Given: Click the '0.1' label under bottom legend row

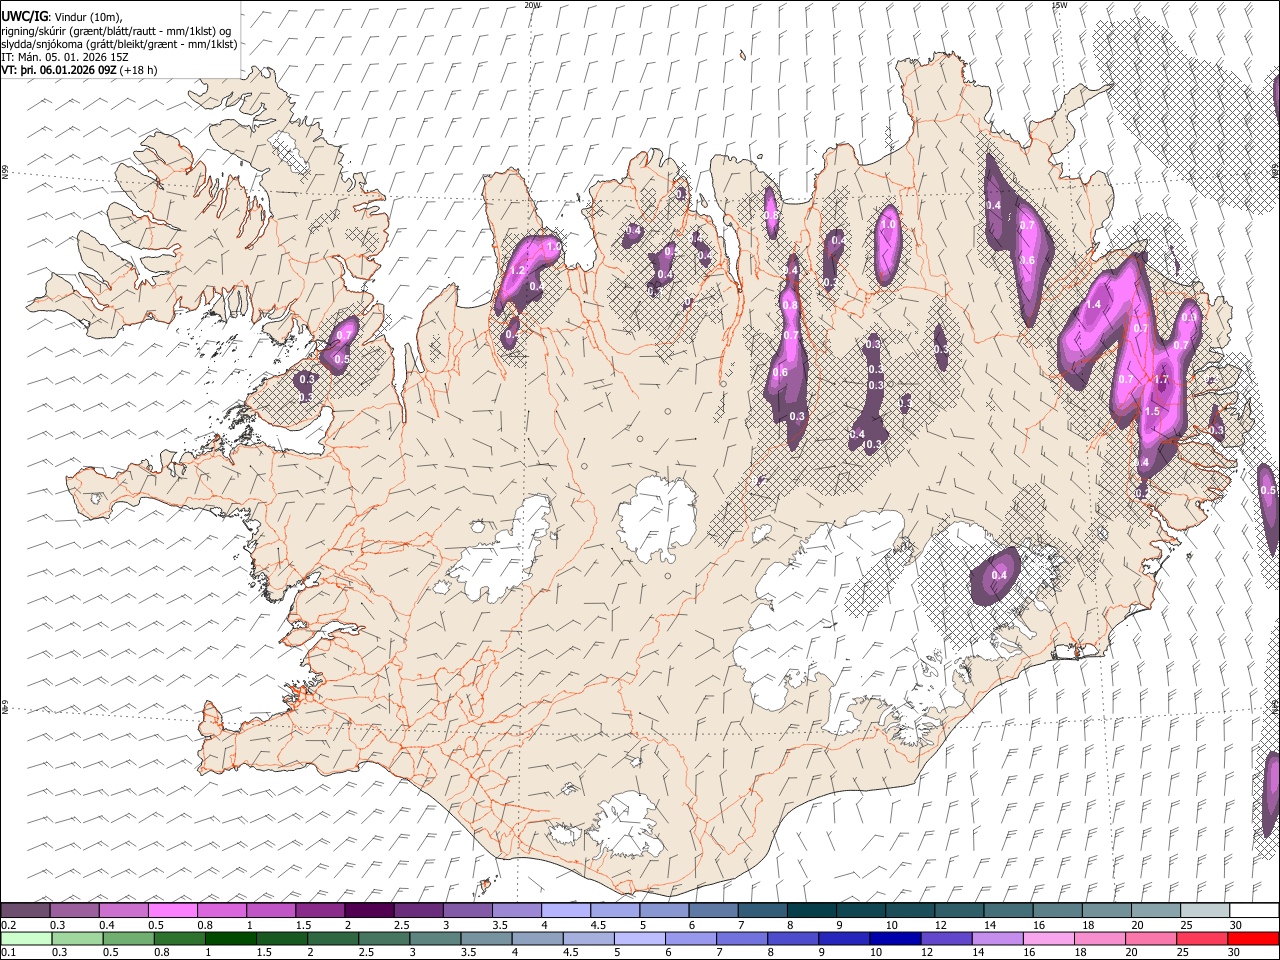Looking at the screenshot, I should coord(9,952).
